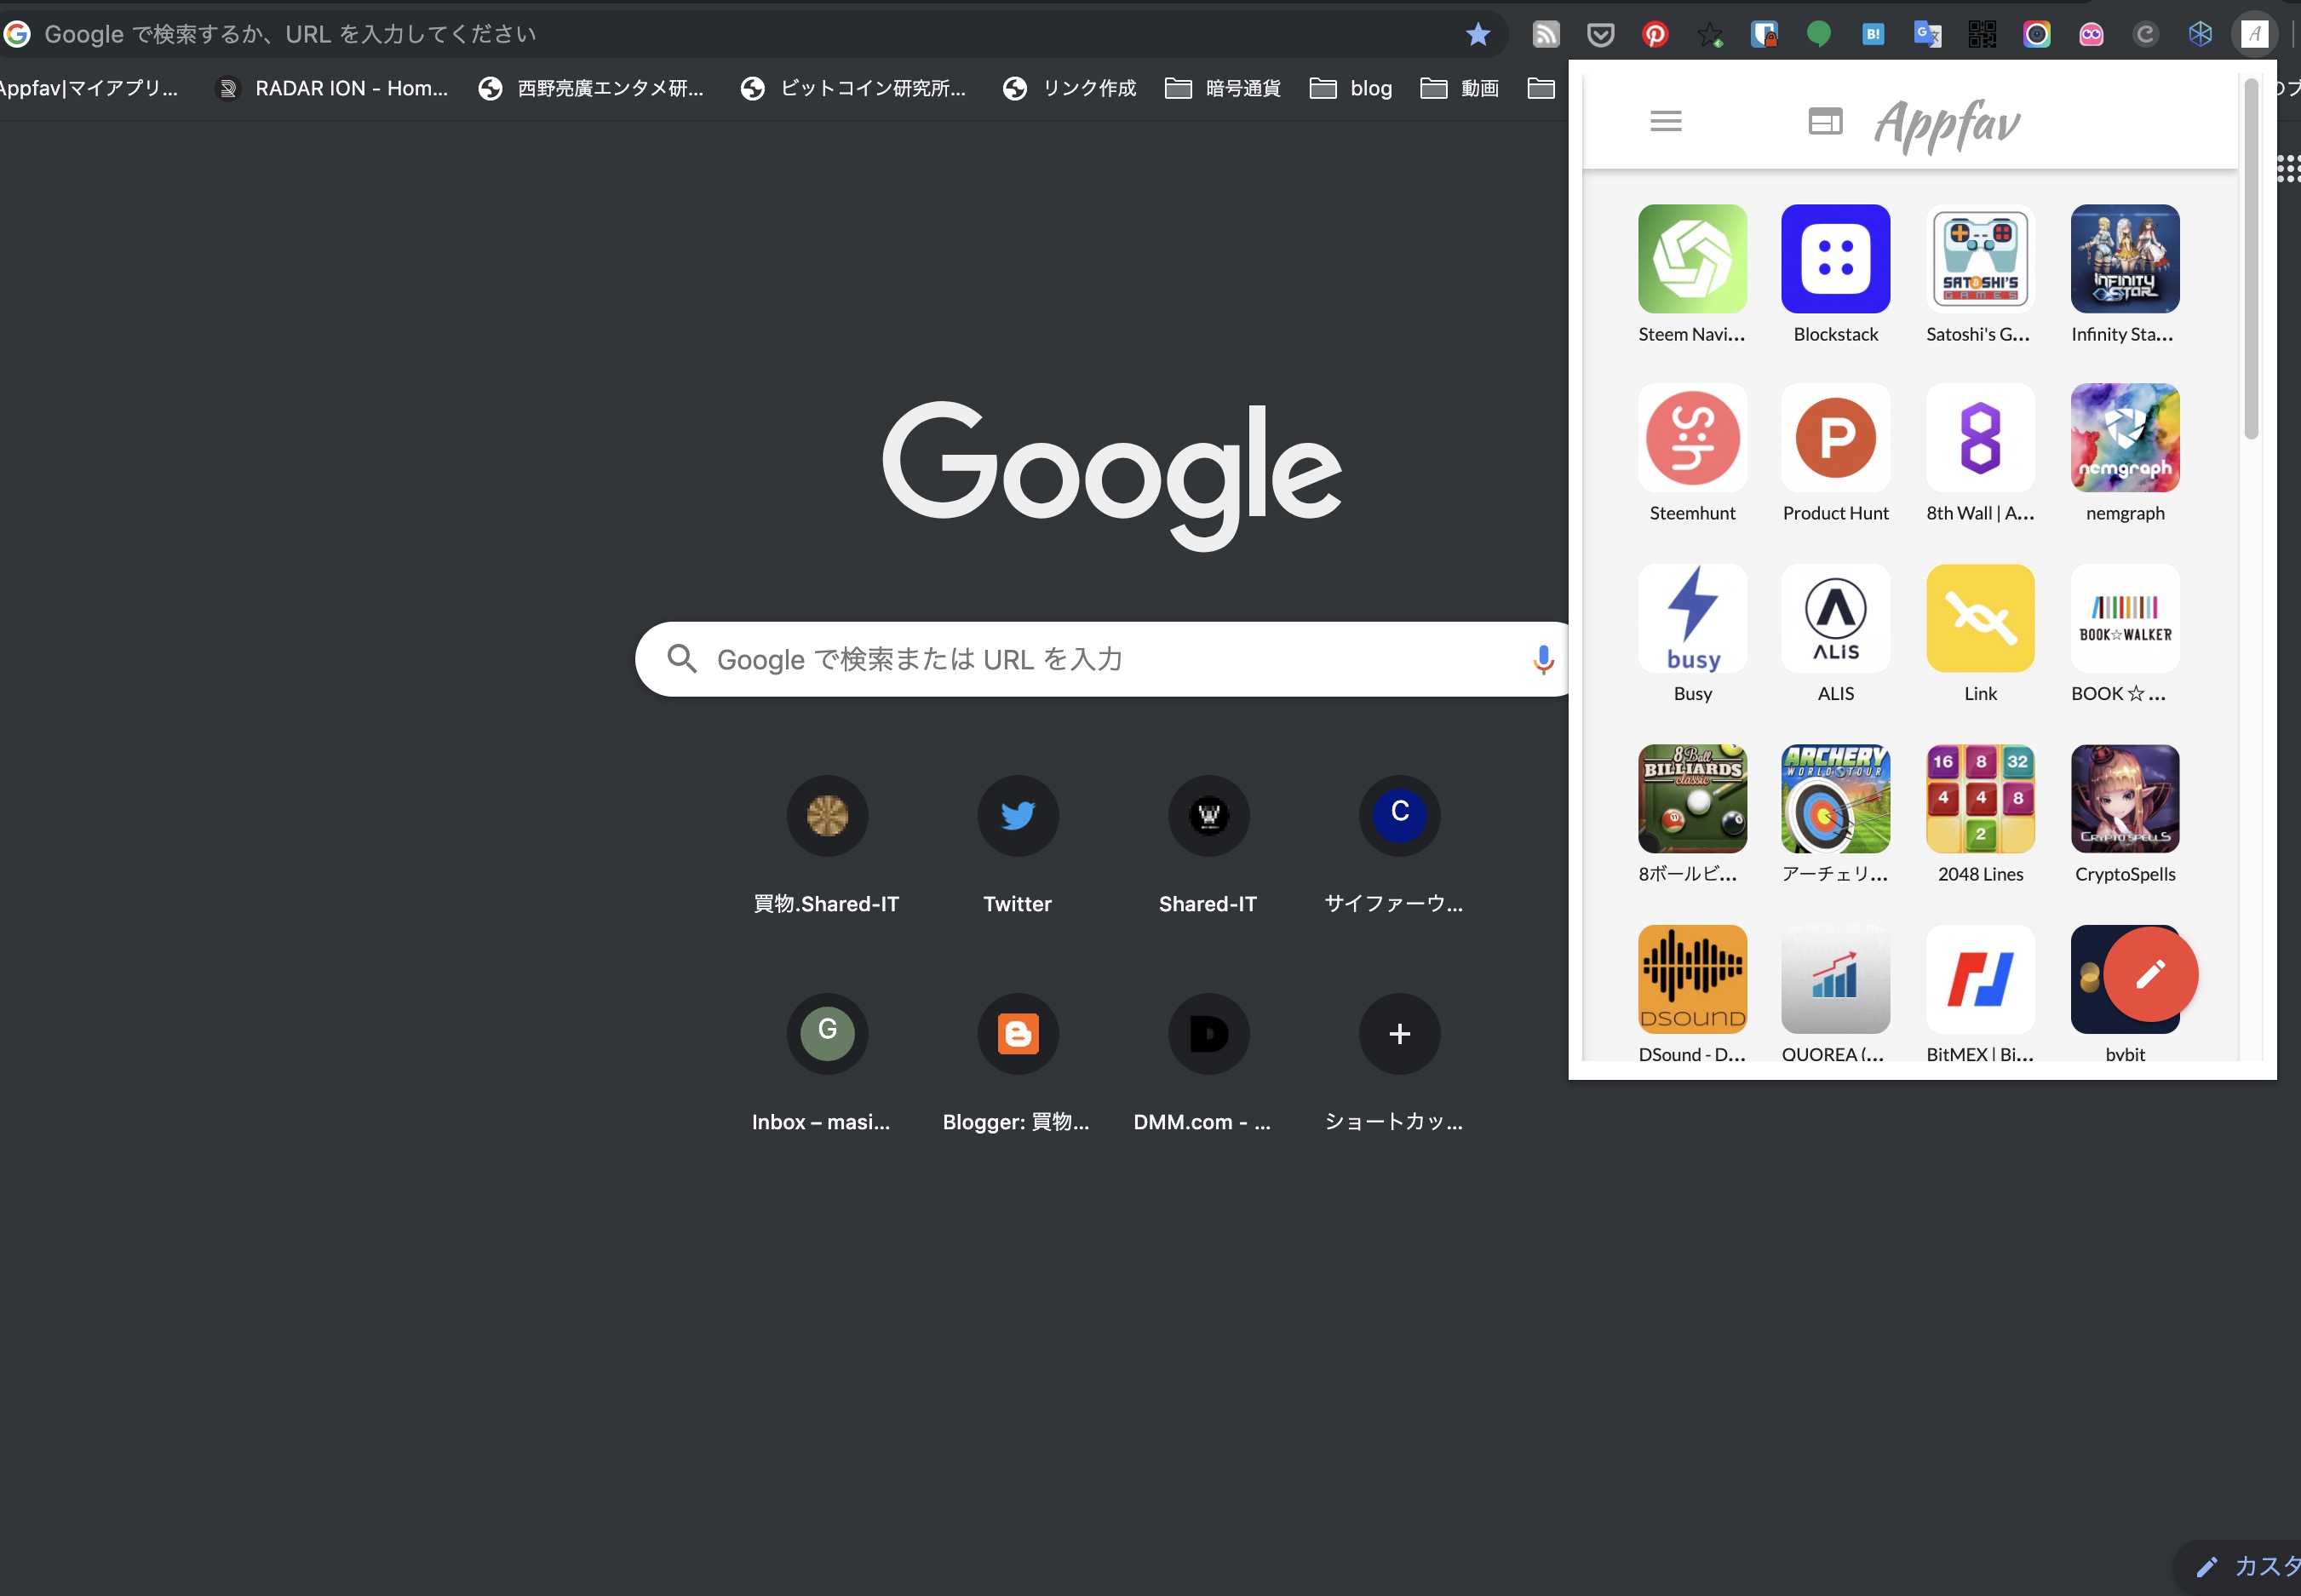Open the BitMEX app icon
The height and width of the screenshot is (1596, 2301).
click(x=1980, y=979)
